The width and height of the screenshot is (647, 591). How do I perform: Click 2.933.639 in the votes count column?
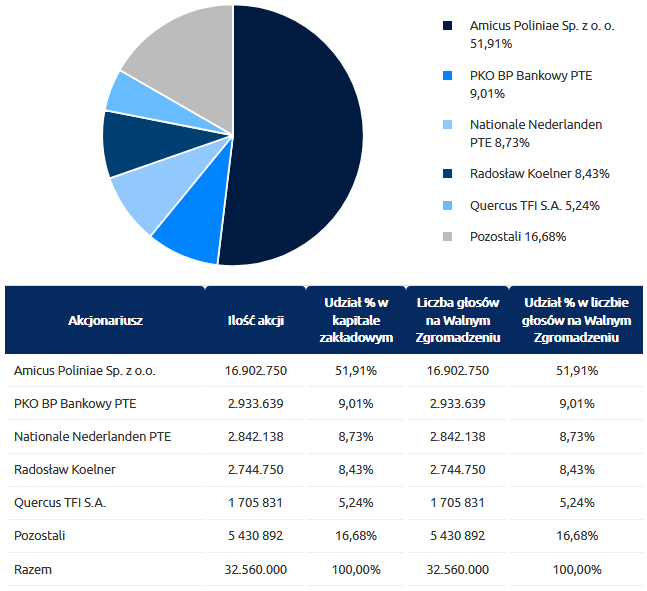pos(458,404)
